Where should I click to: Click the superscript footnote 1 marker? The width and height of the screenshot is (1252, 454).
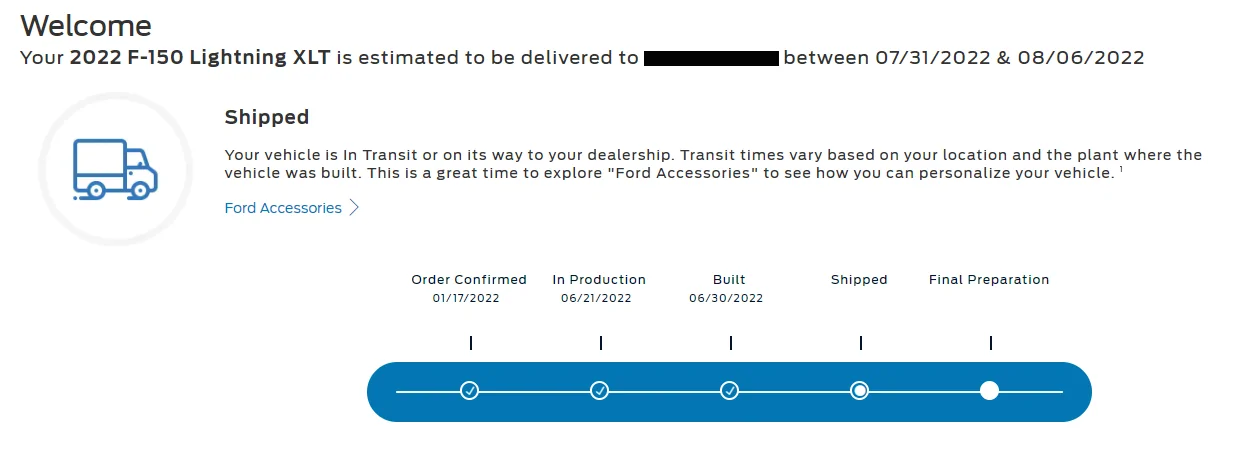point(1123,169)
